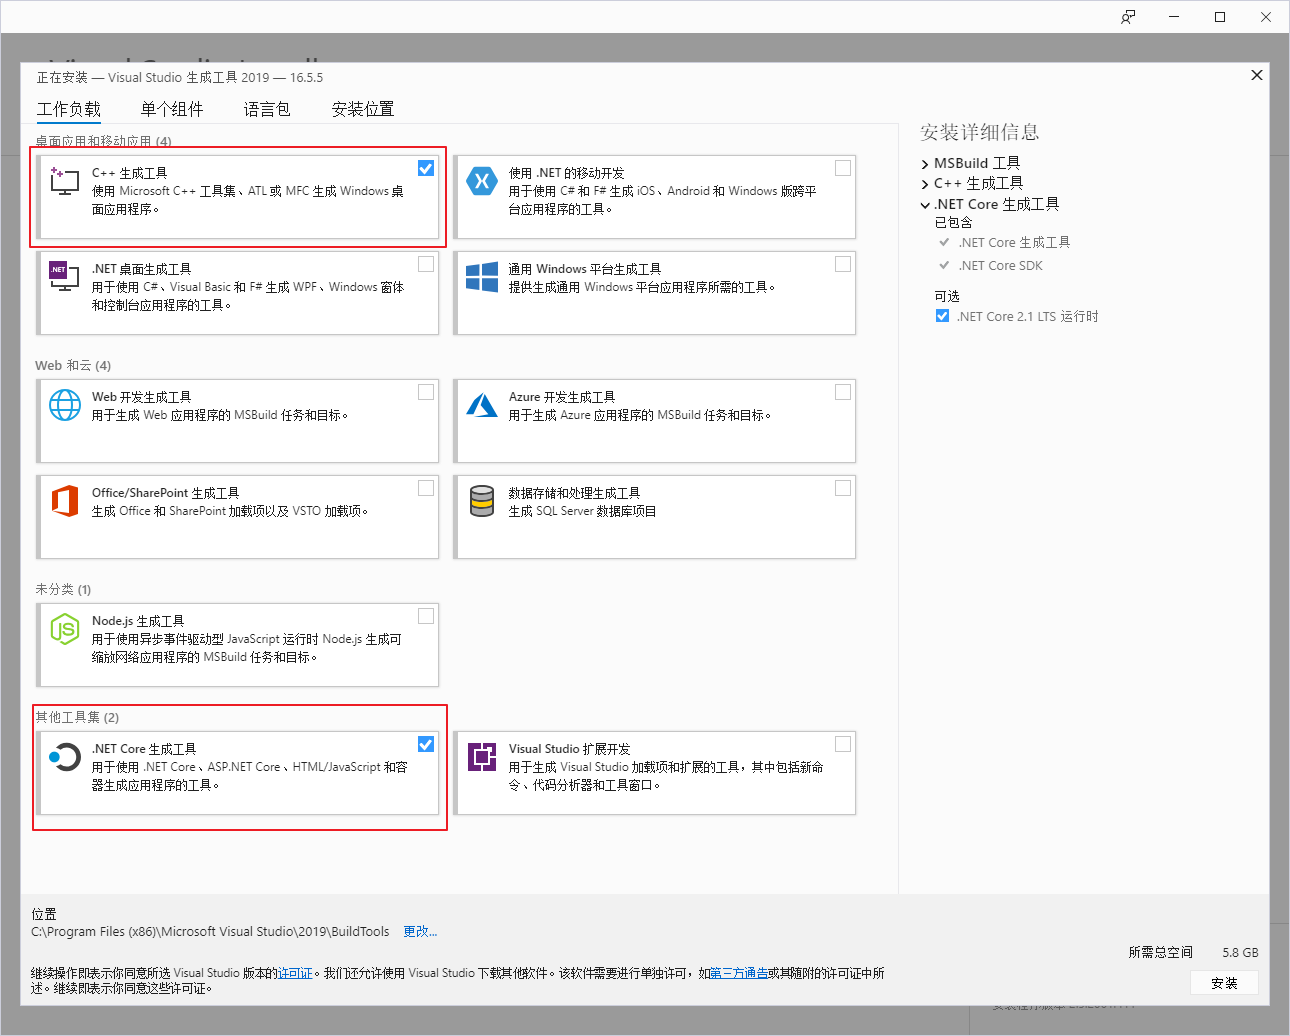Expand the C++ 生成工具 details section
Image resolution: width=1290 pixels, height=1036 pixels.
click(924, 183)
